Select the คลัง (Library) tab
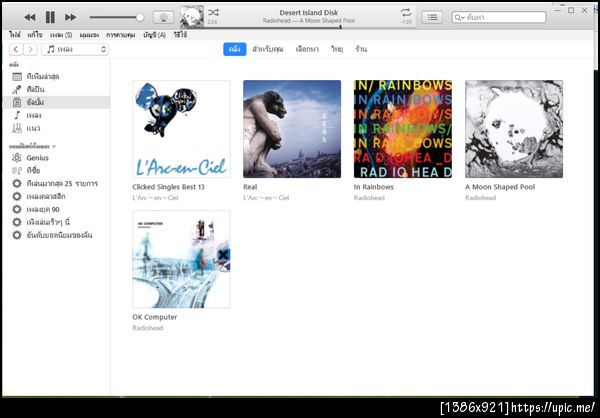Image resolution: width=600 pixels, height=418 pixels. point(235,49)
